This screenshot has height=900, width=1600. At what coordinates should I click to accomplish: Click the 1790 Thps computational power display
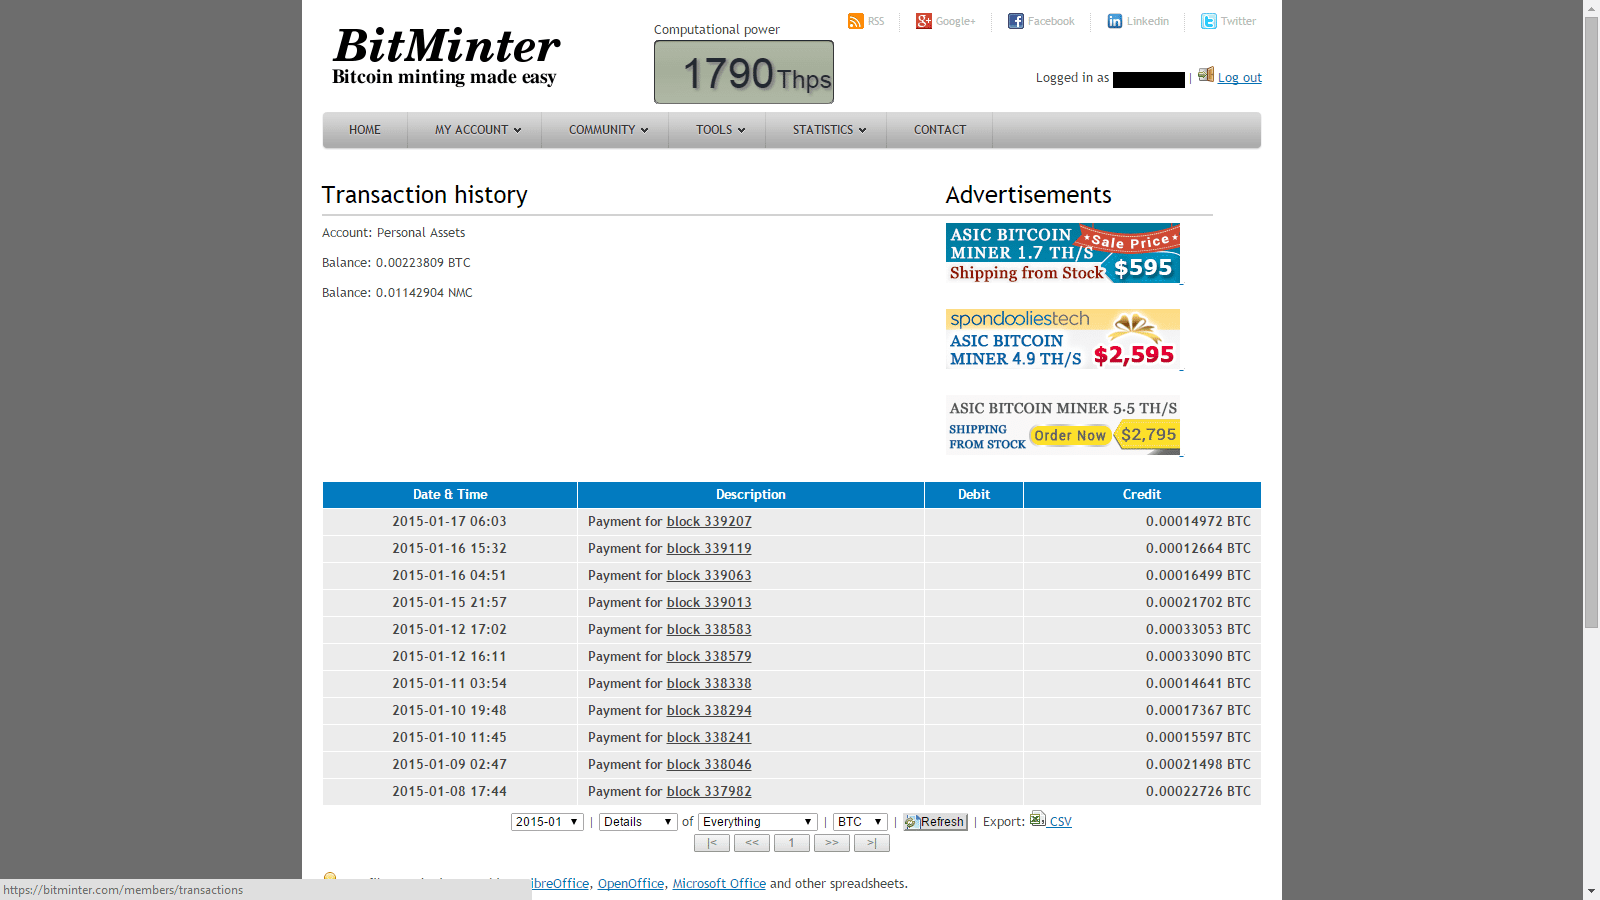tap(744, 72)
